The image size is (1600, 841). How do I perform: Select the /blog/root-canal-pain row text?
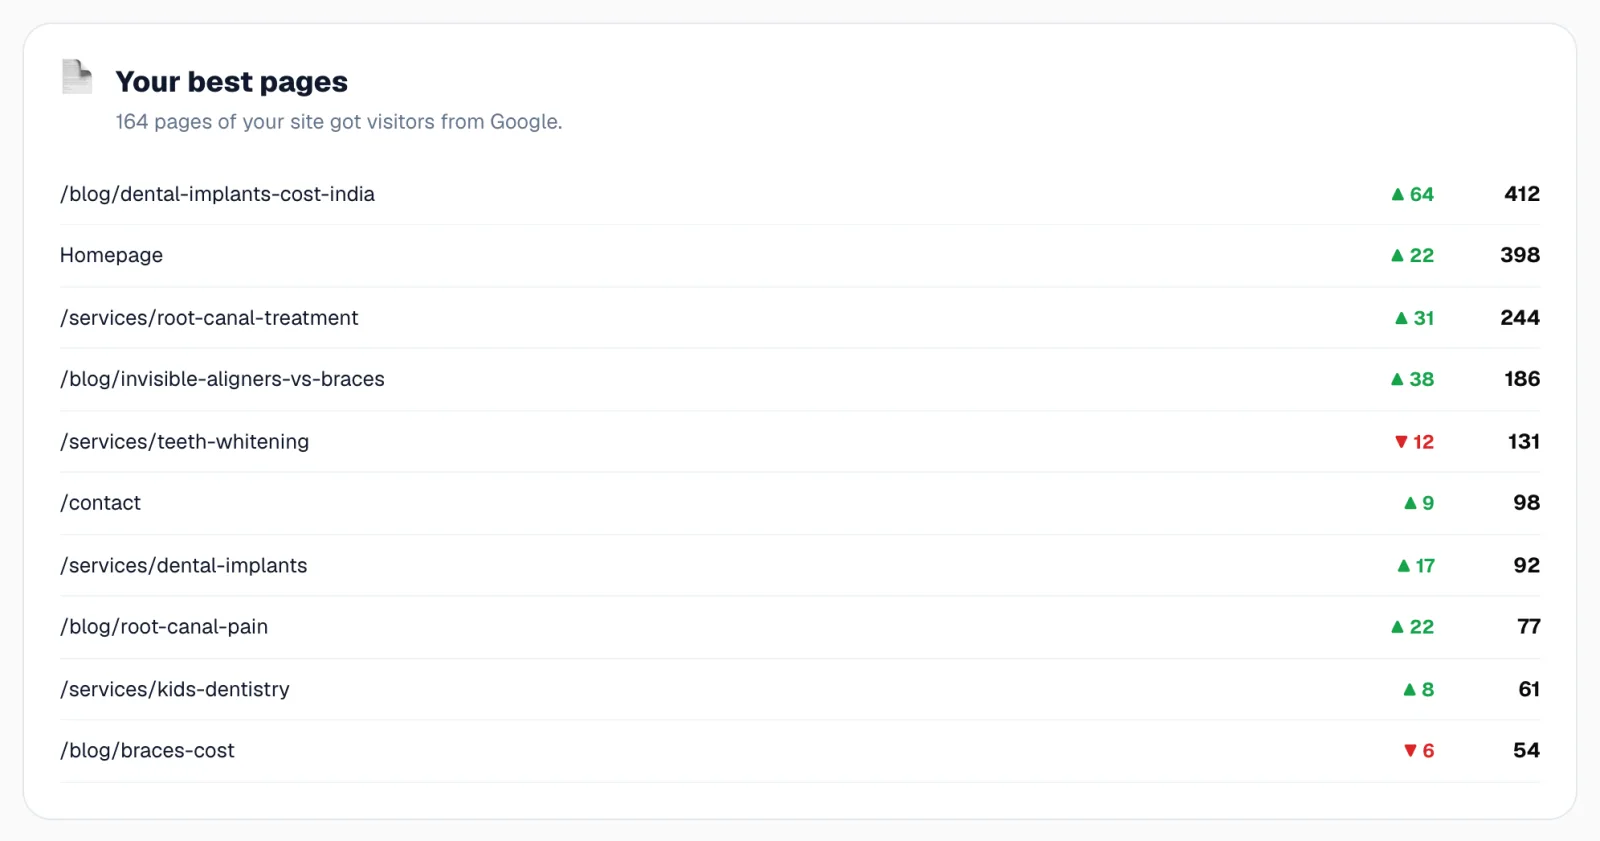[164, 627]
